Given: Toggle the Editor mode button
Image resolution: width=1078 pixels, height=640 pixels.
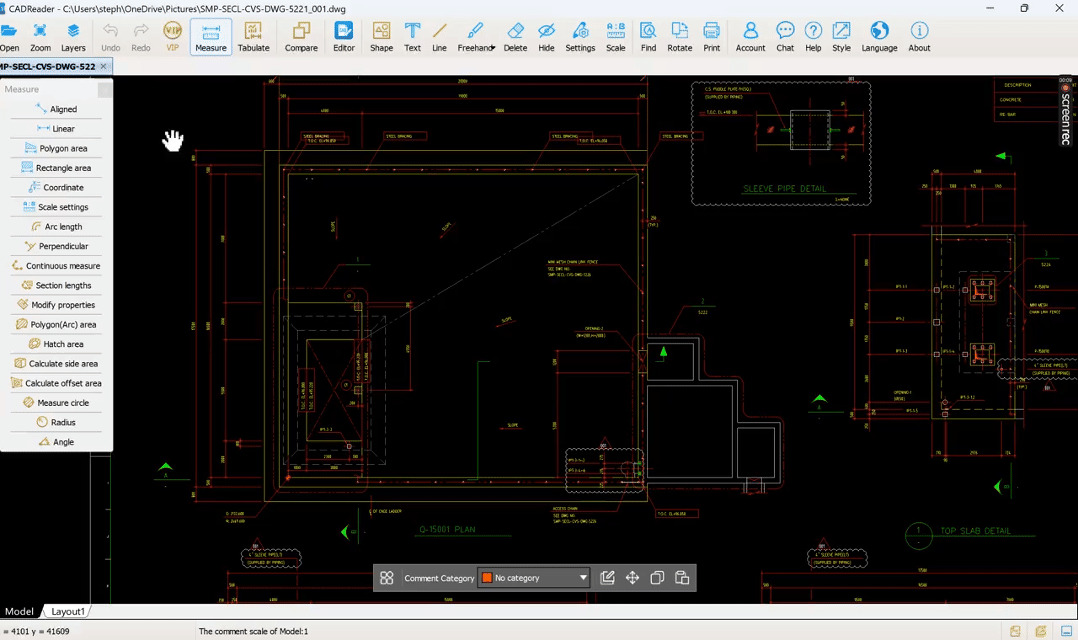Looking at the screenshot, I should [343, 37].
